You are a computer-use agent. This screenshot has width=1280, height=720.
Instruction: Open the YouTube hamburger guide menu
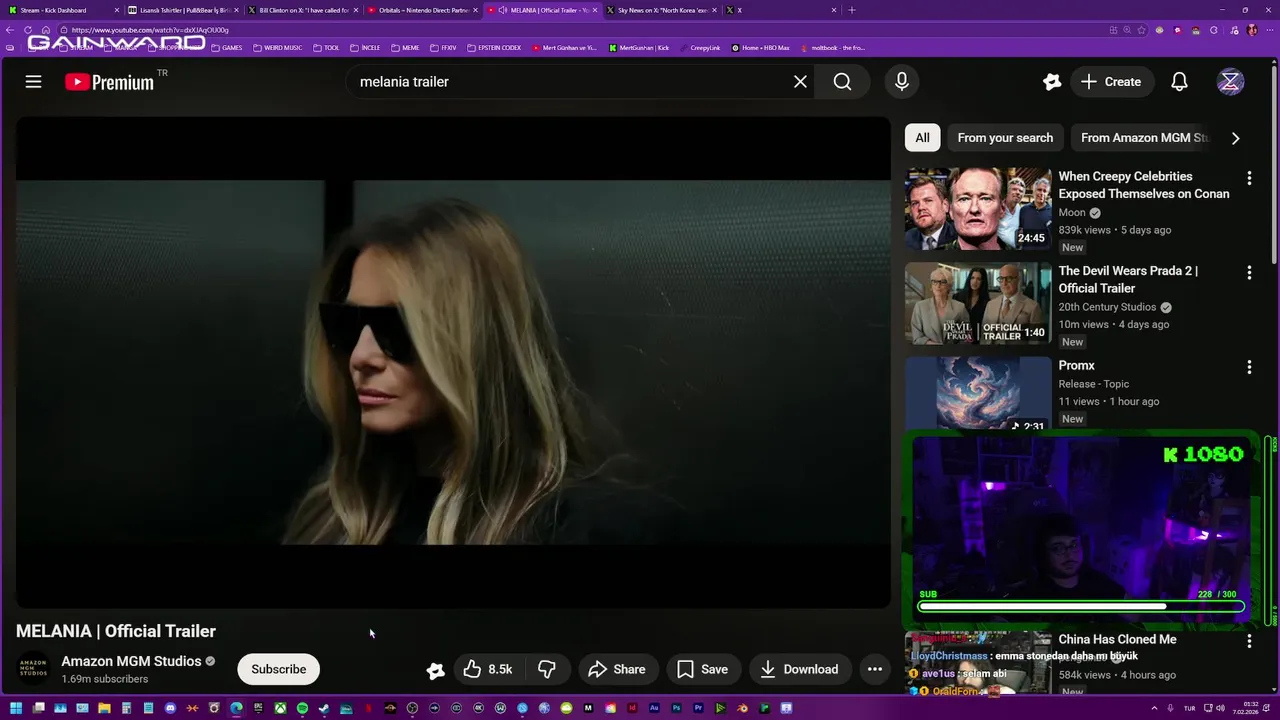click(33, 82)
